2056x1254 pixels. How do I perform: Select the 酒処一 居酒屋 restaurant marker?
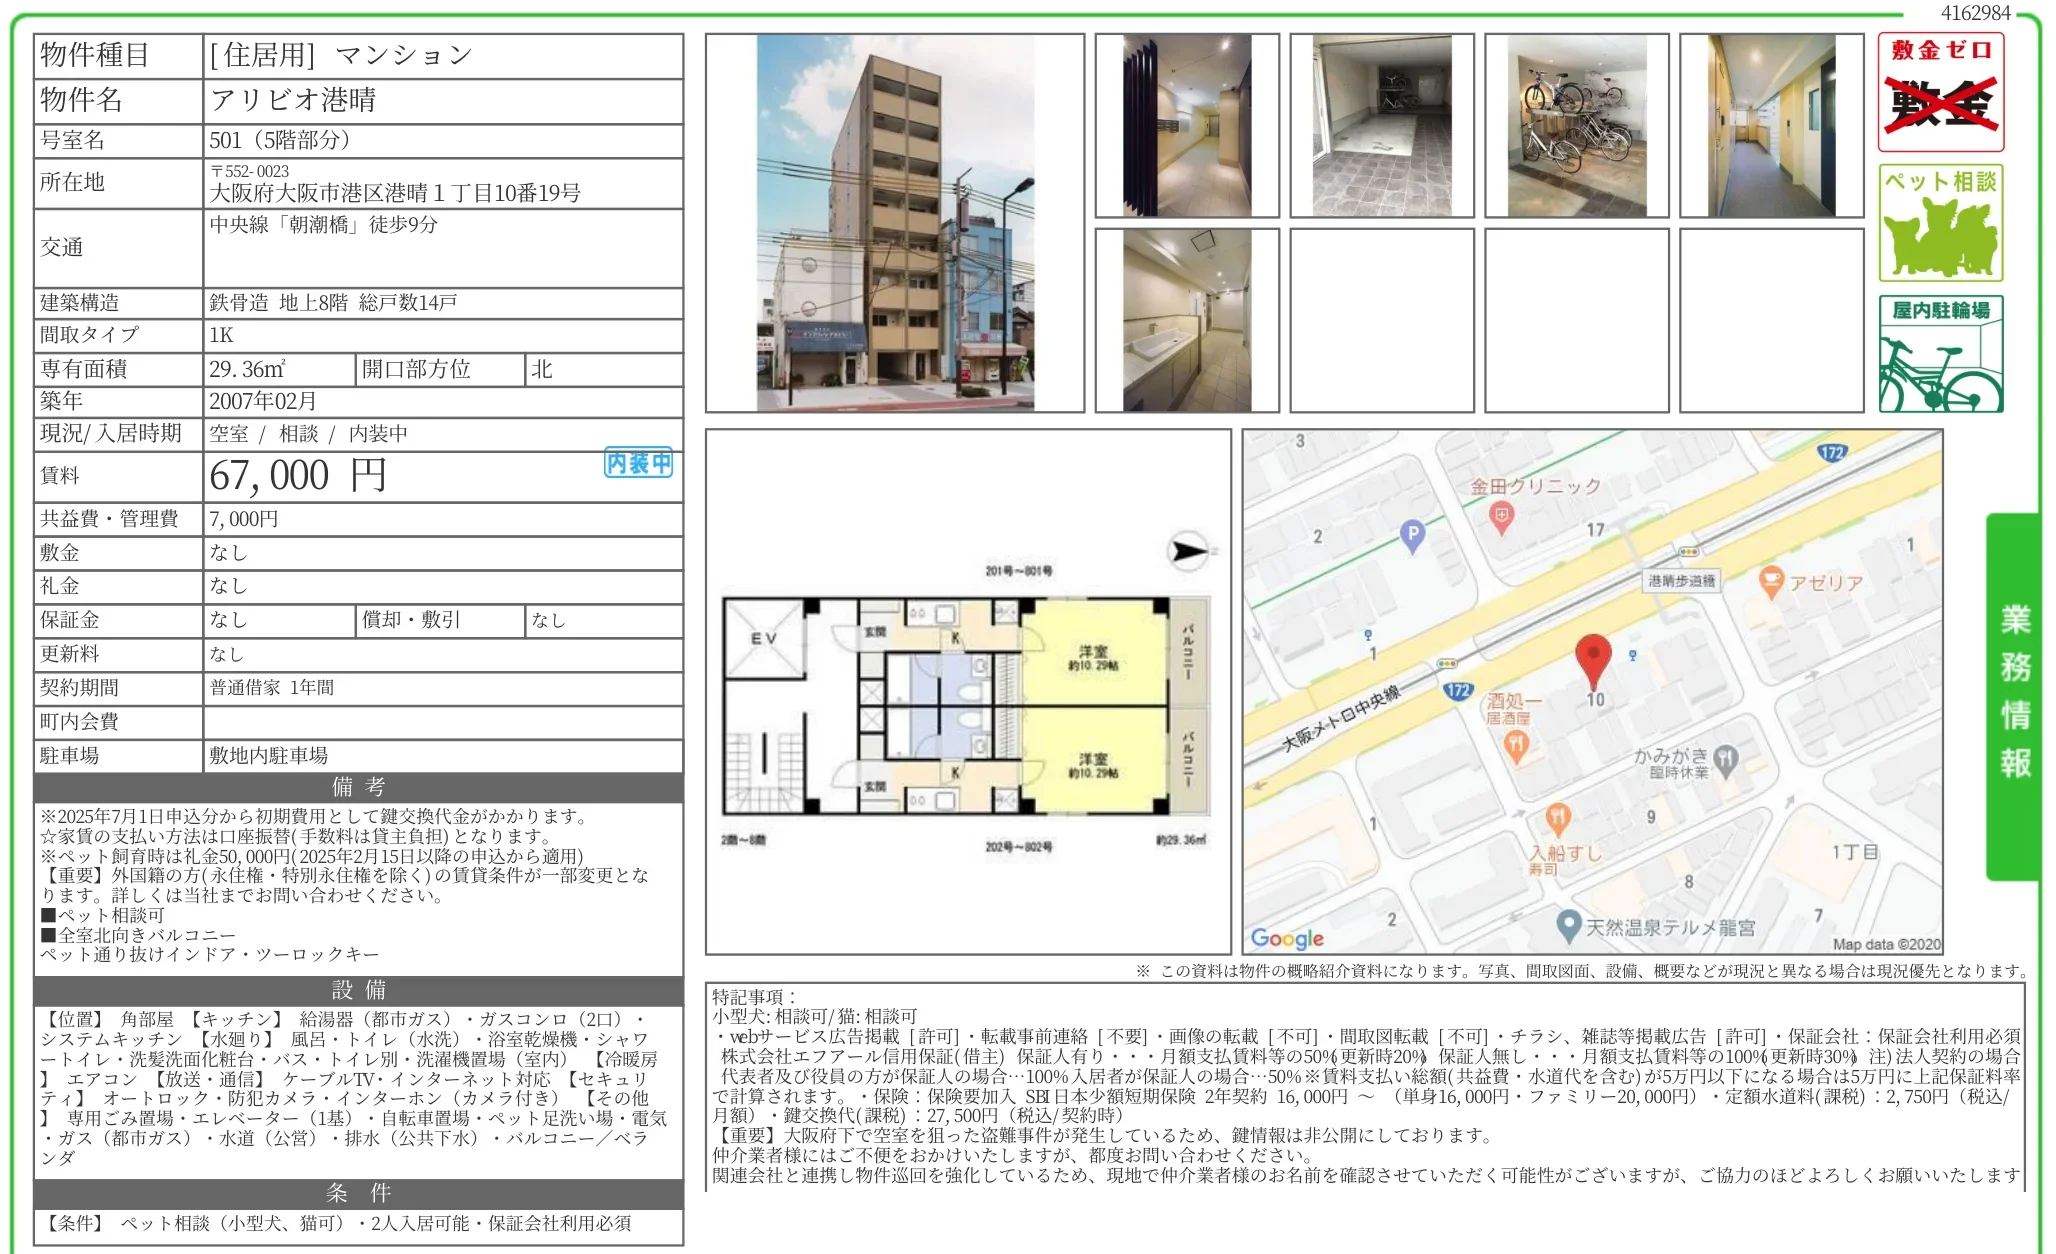[1516, 745]
